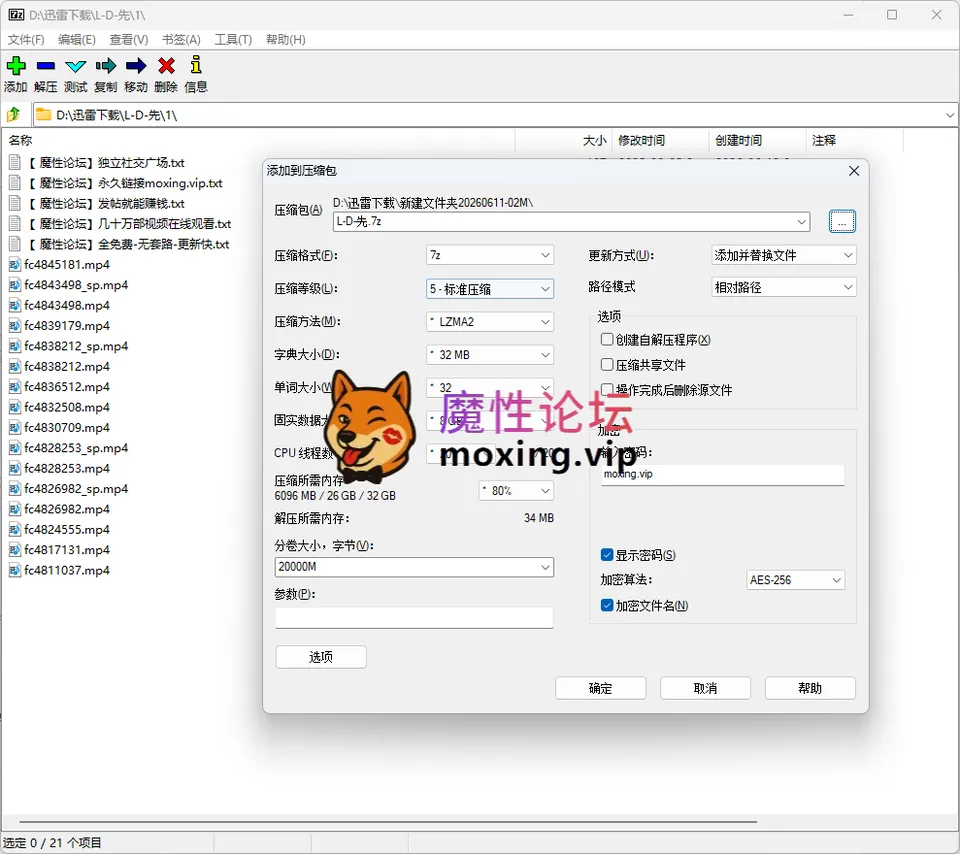The width and height of the screenshot is (960, 854).
Task: Open the 编辑(E) menu
Action: (77, 40)
